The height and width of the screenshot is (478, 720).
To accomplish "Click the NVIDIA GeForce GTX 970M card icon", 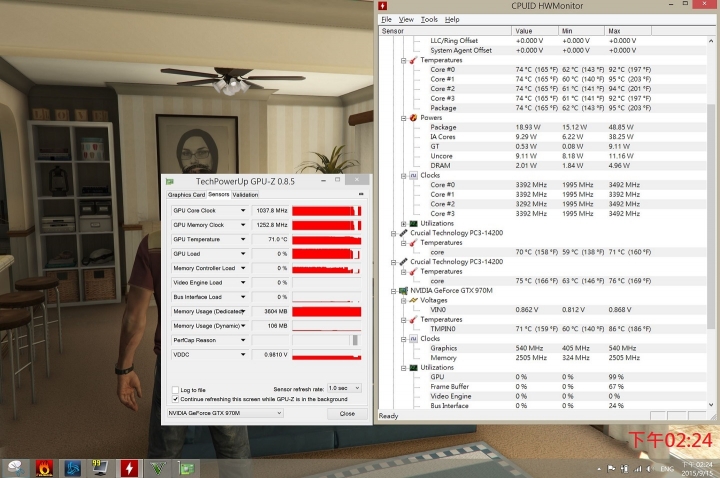I will [403, 291].
